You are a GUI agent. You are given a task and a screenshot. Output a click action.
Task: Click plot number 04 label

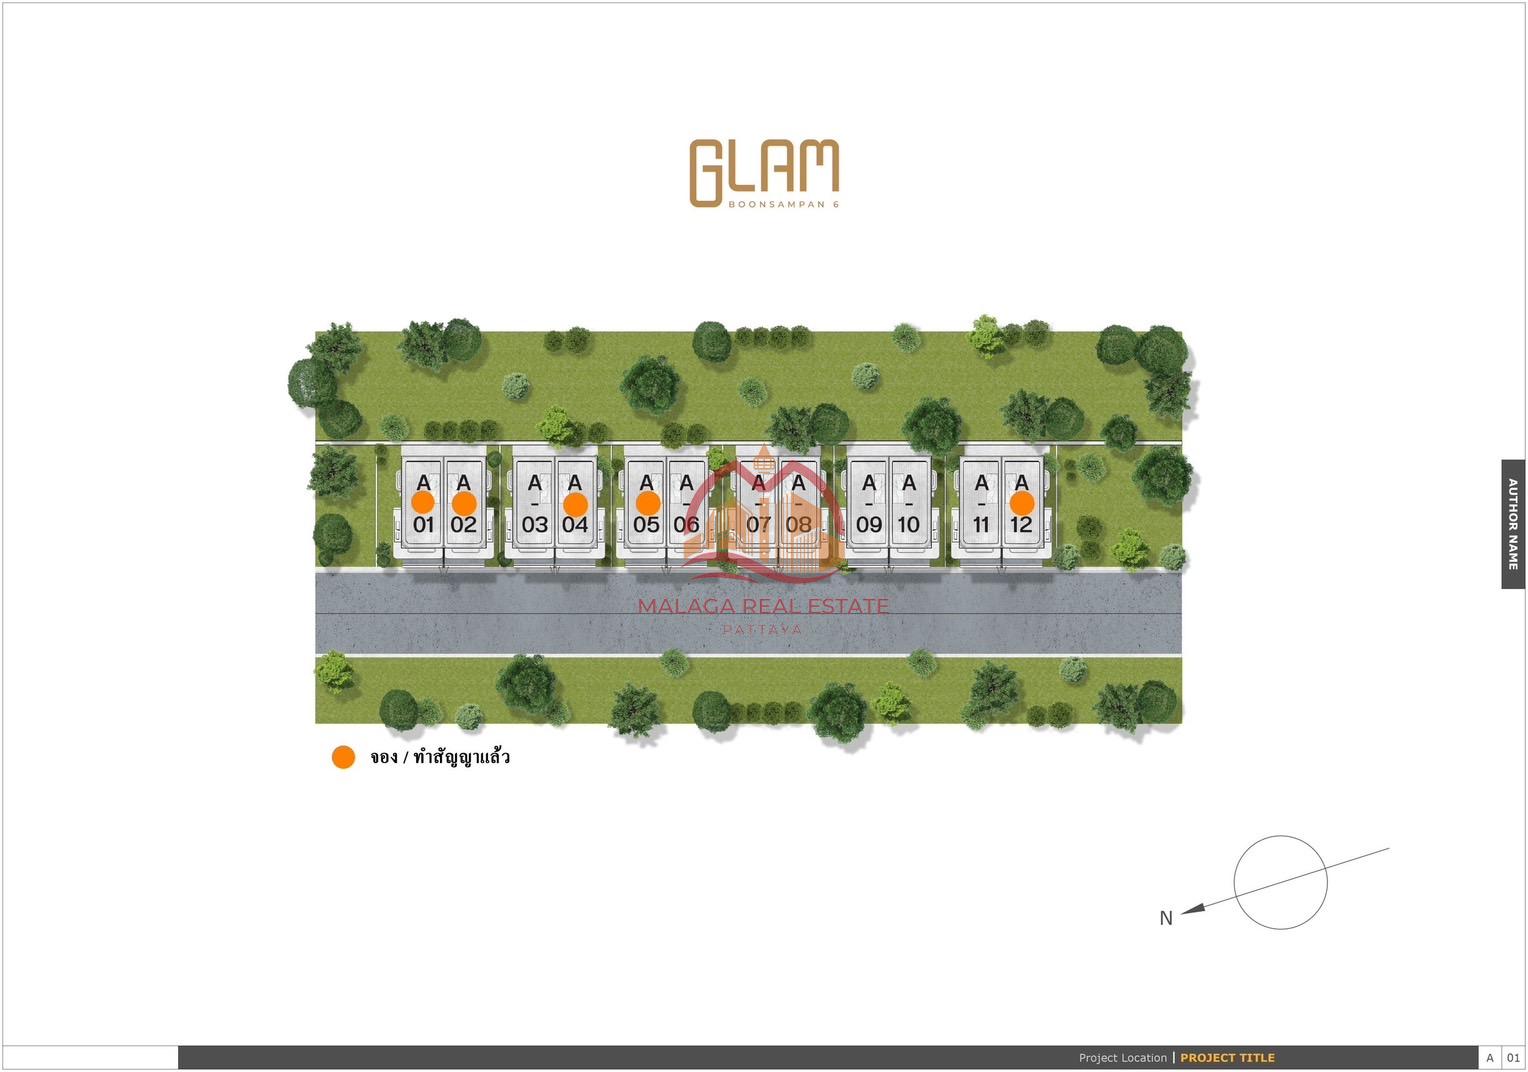click(x=575, y=525)
